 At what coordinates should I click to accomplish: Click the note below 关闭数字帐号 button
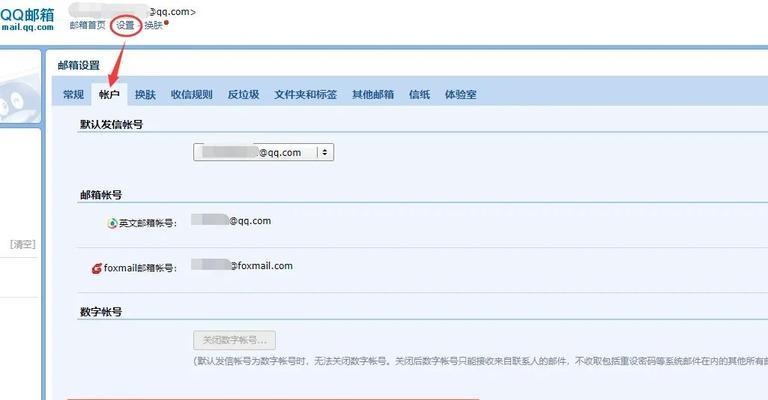480,361
